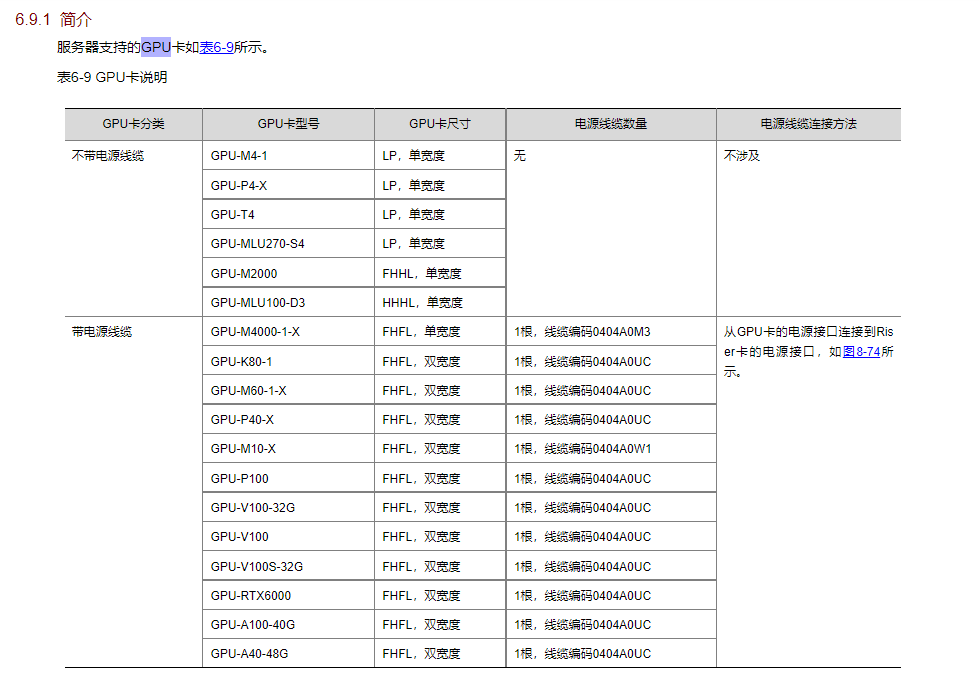Click the cable cell in GPU-V100 row
Screen dimensions: 979x689
tap(611, 537)
